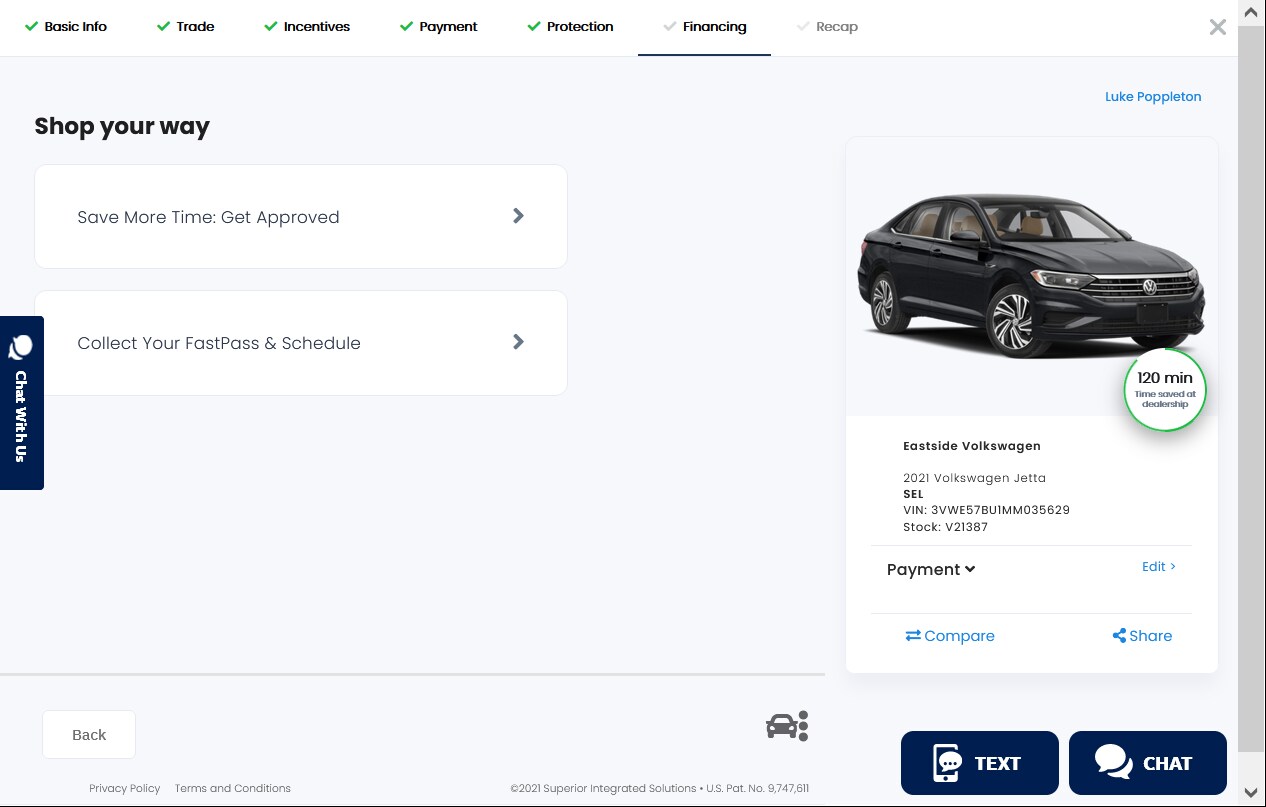Share this vehicle via Share link
Image resolution: width=1266 pixels, height=807 pixels.
[1142, 636]
